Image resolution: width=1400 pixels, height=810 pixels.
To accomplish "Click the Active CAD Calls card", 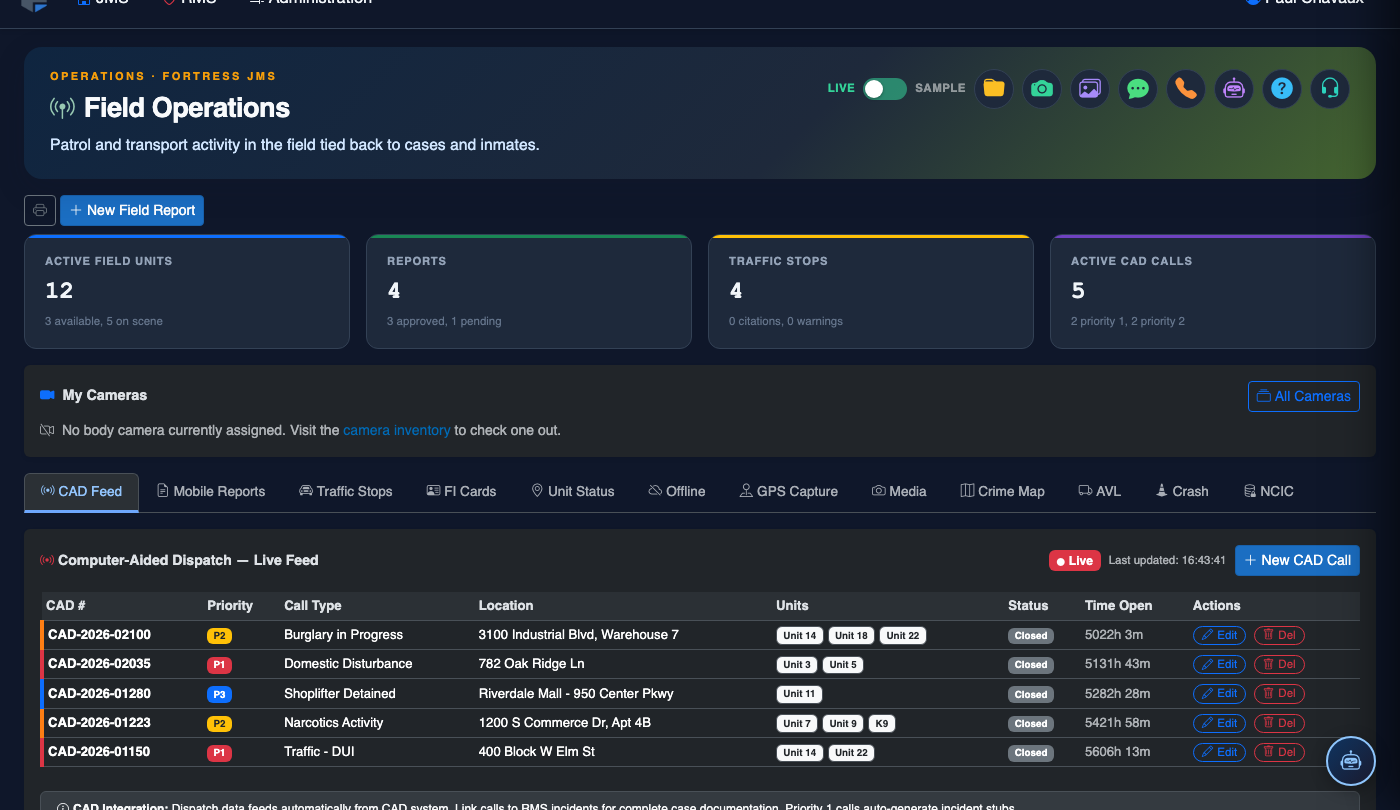I will tap(1213, 291).
